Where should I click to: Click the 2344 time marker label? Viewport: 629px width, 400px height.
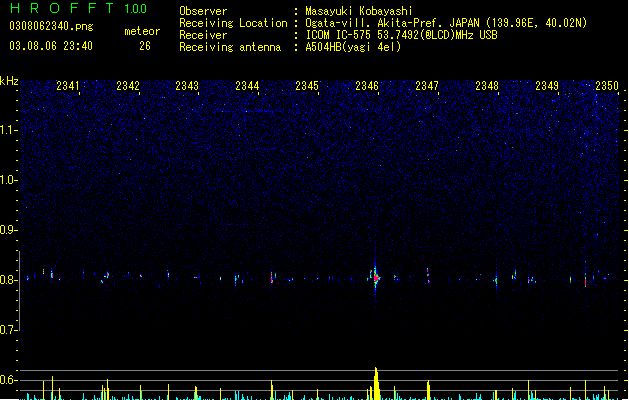pyautogui.click(x=247, y=85)
